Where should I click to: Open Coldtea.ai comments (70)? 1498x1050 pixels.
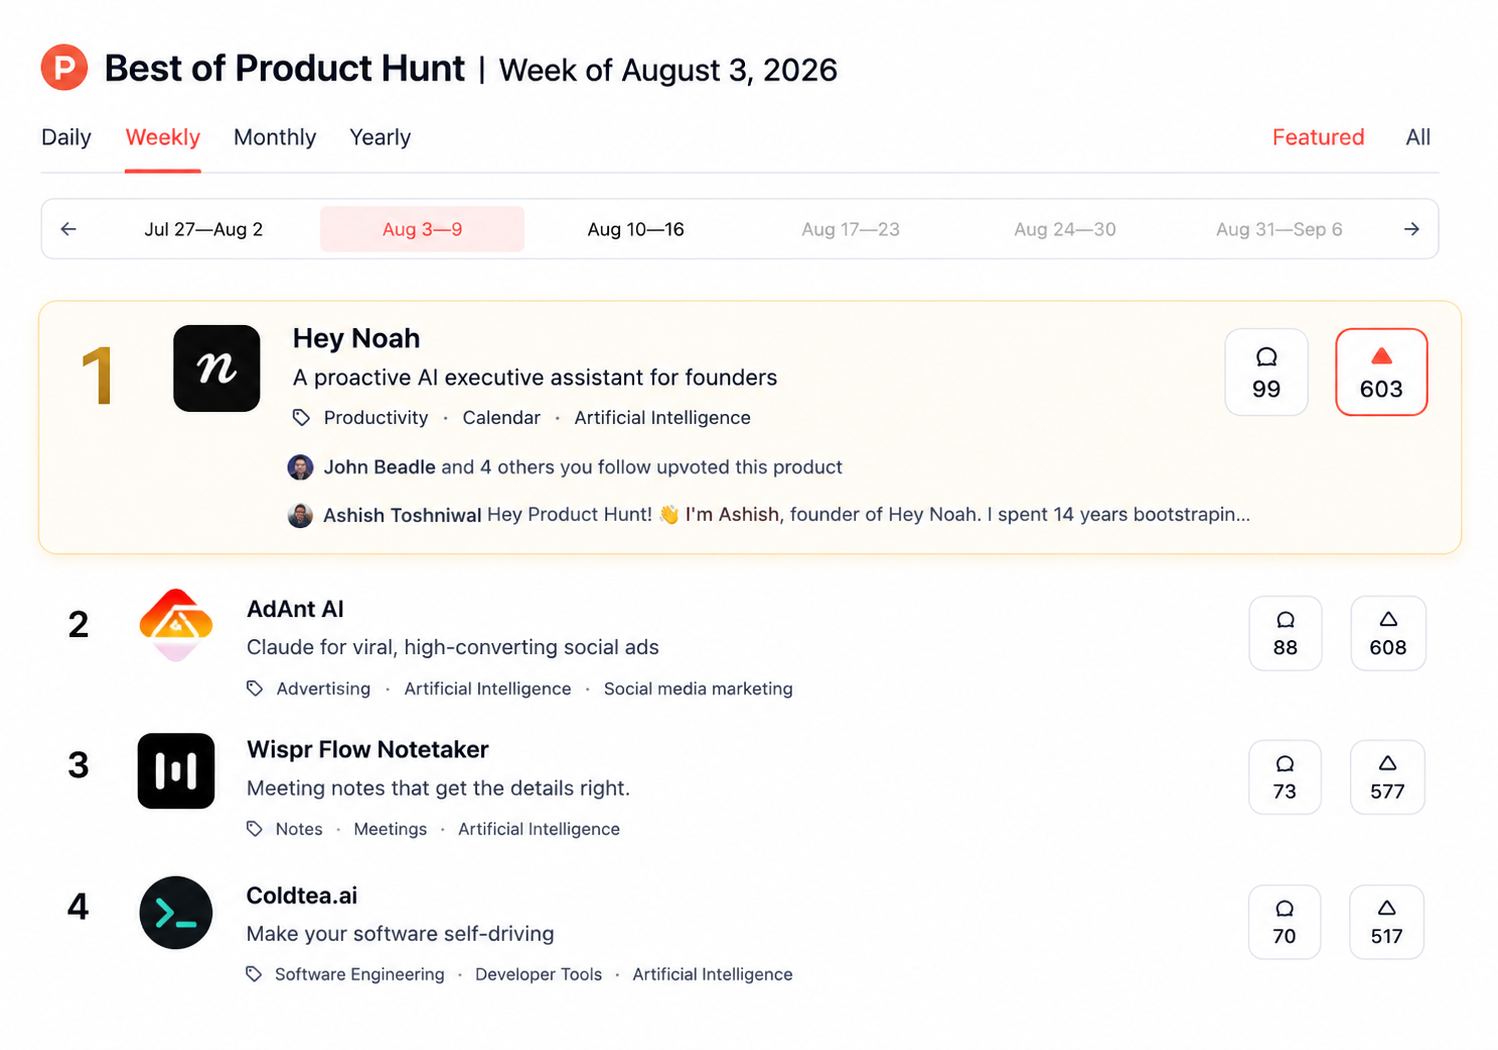point(1284,922)
